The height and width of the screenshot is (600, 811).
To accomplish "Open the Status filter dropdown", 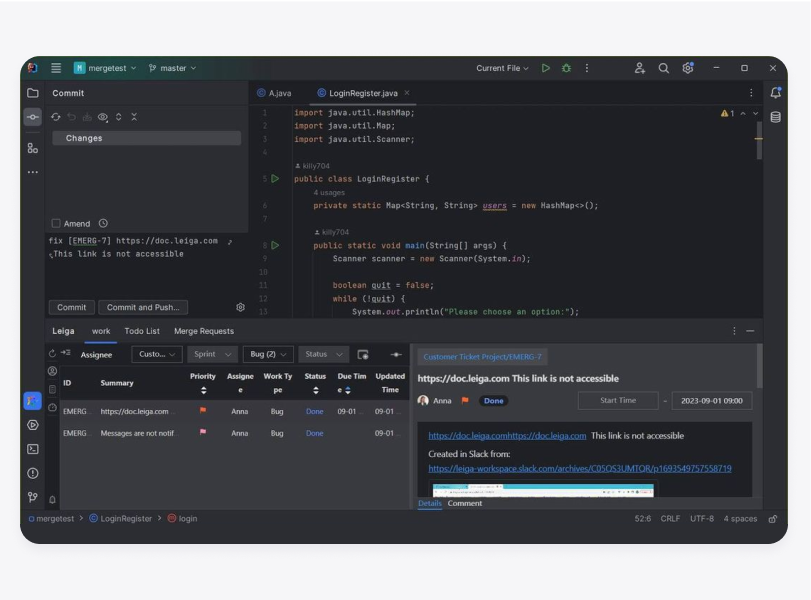I will (x=323, y=354).
